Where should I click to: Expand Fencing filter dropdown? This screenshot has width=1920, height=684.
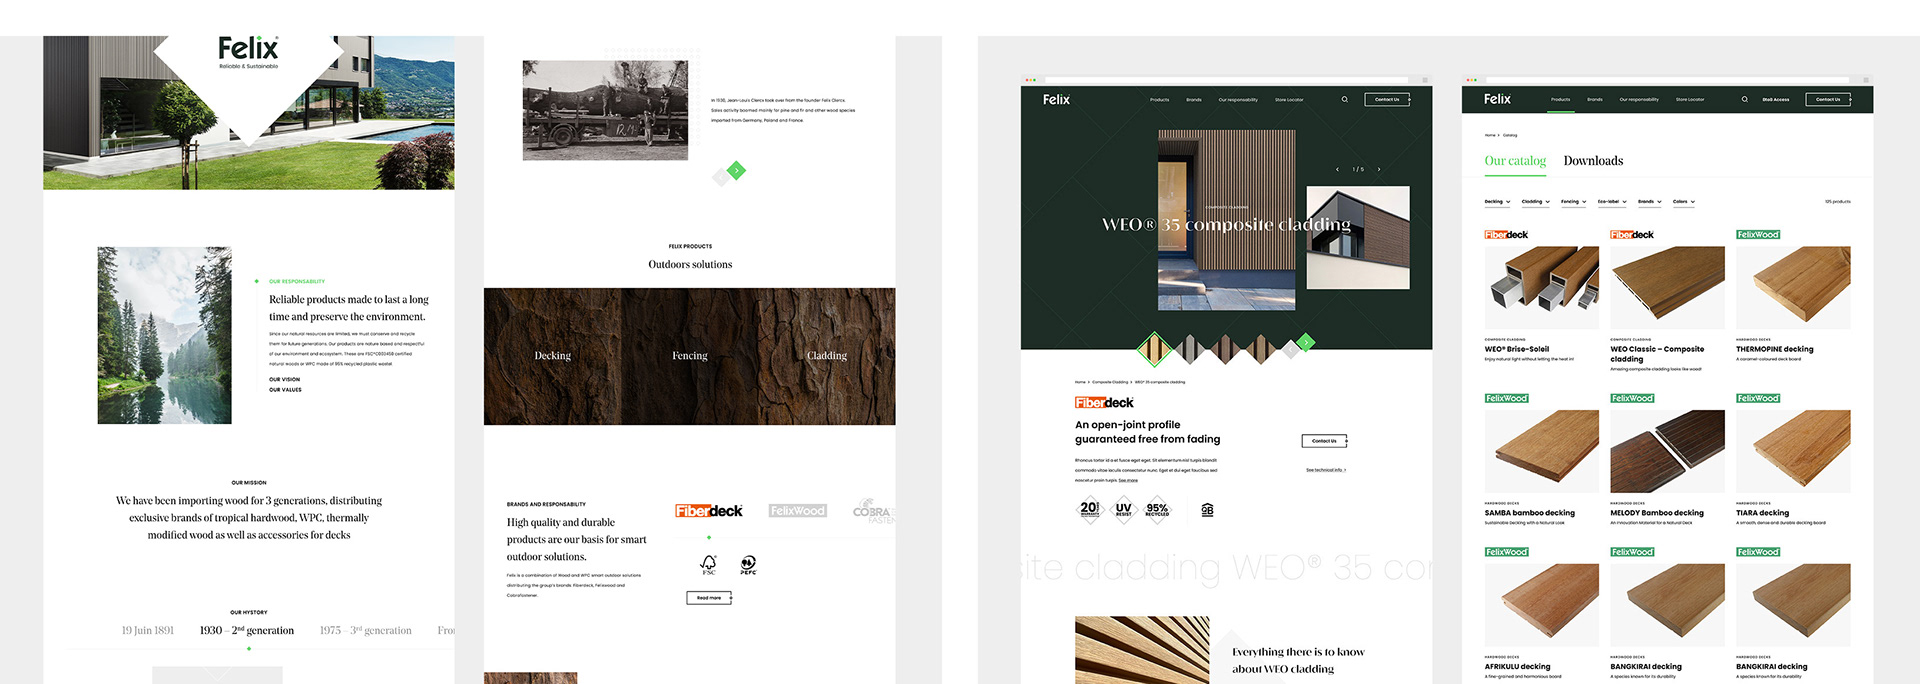[1574, 202]
